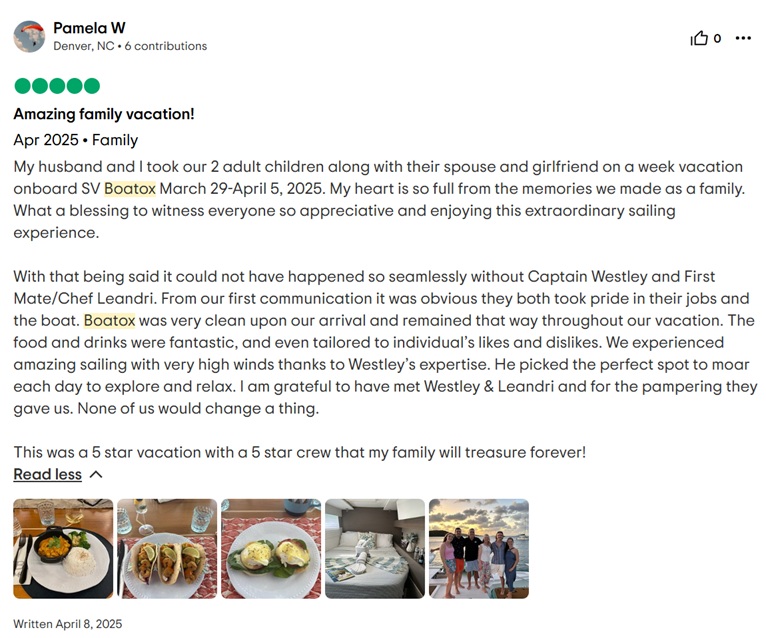Click the 6 contributions text

click(166, 46)
